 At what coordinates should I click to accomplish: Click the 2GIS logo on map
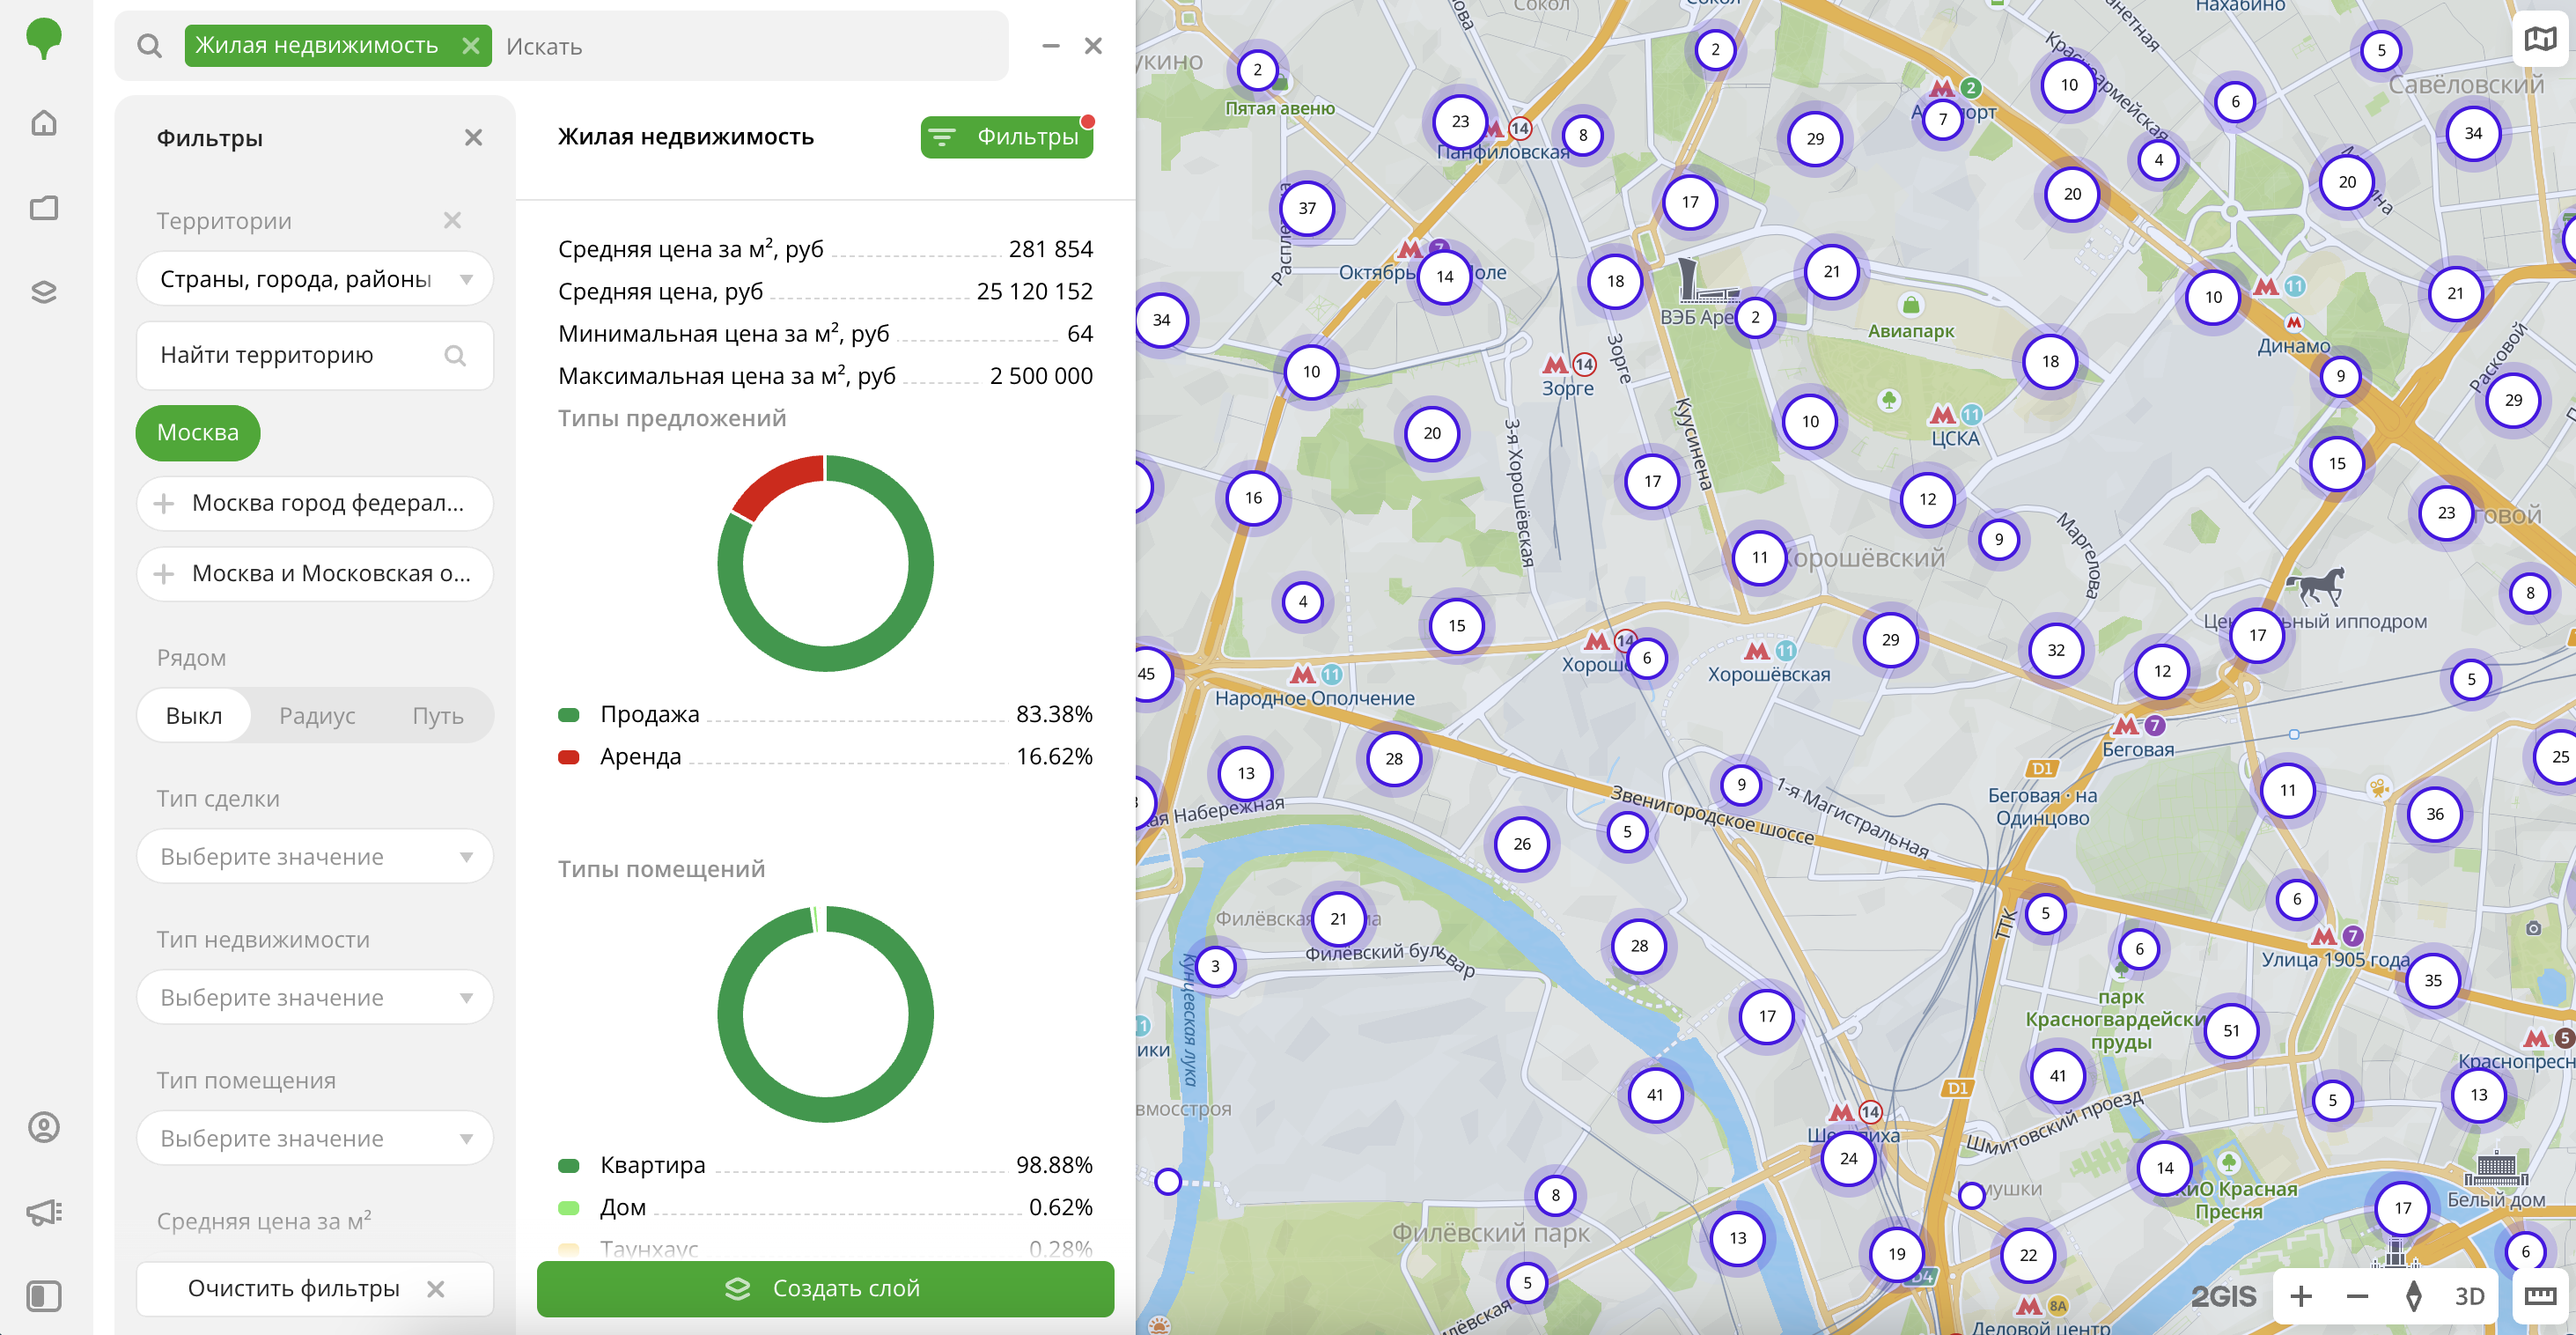pos(2223,1297)
